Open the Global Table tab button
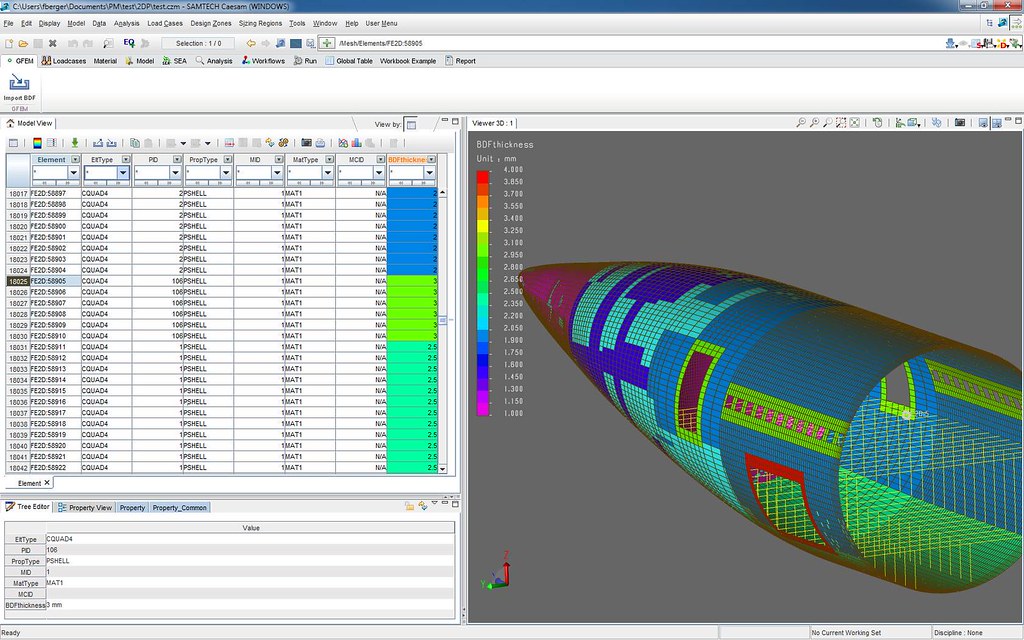 [349, 61]
